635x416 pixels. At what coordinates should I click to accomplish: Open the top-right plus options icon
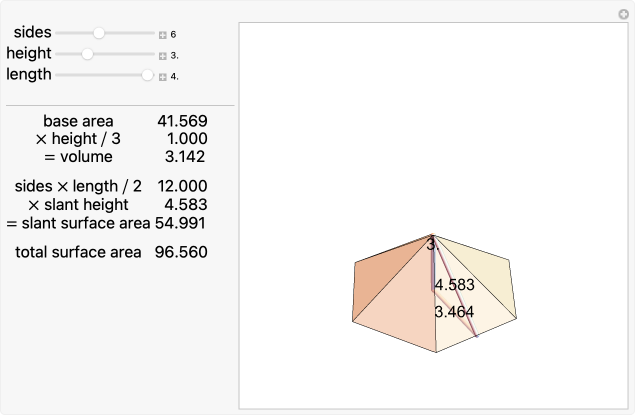(622, 13)
